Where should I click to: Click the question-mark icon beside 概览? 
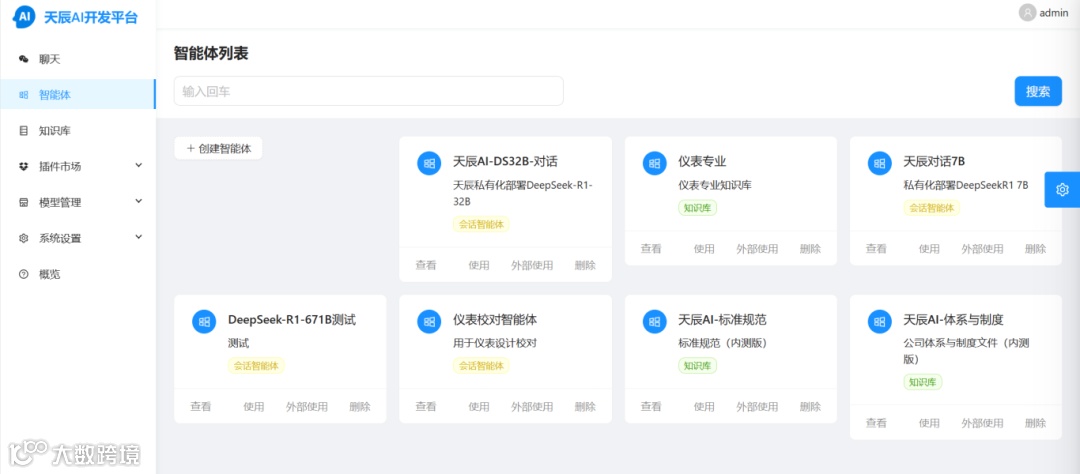[x=23, y=274]
